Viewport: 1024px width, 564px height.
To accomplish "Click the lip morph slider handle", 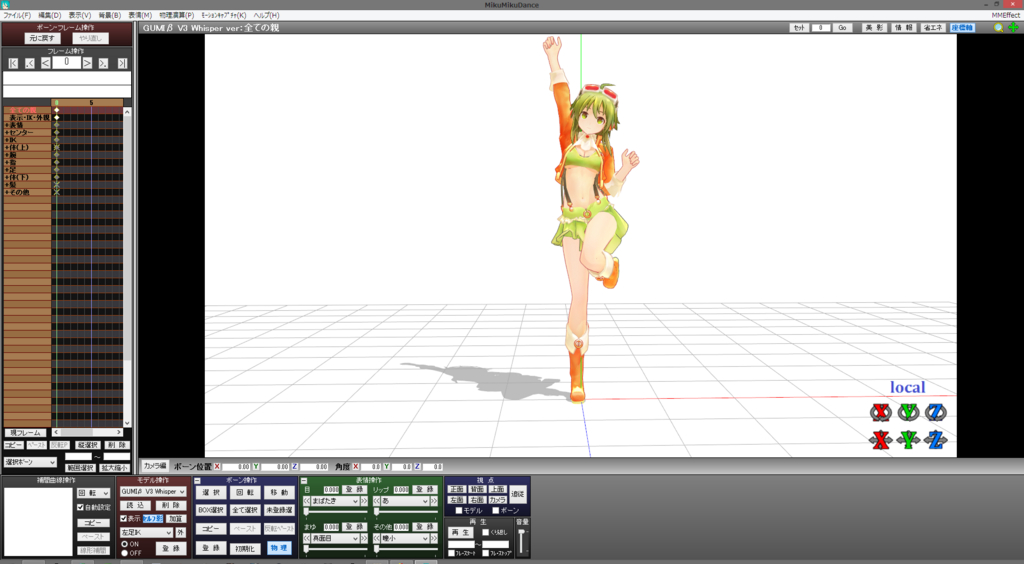I will click(377, 512).
